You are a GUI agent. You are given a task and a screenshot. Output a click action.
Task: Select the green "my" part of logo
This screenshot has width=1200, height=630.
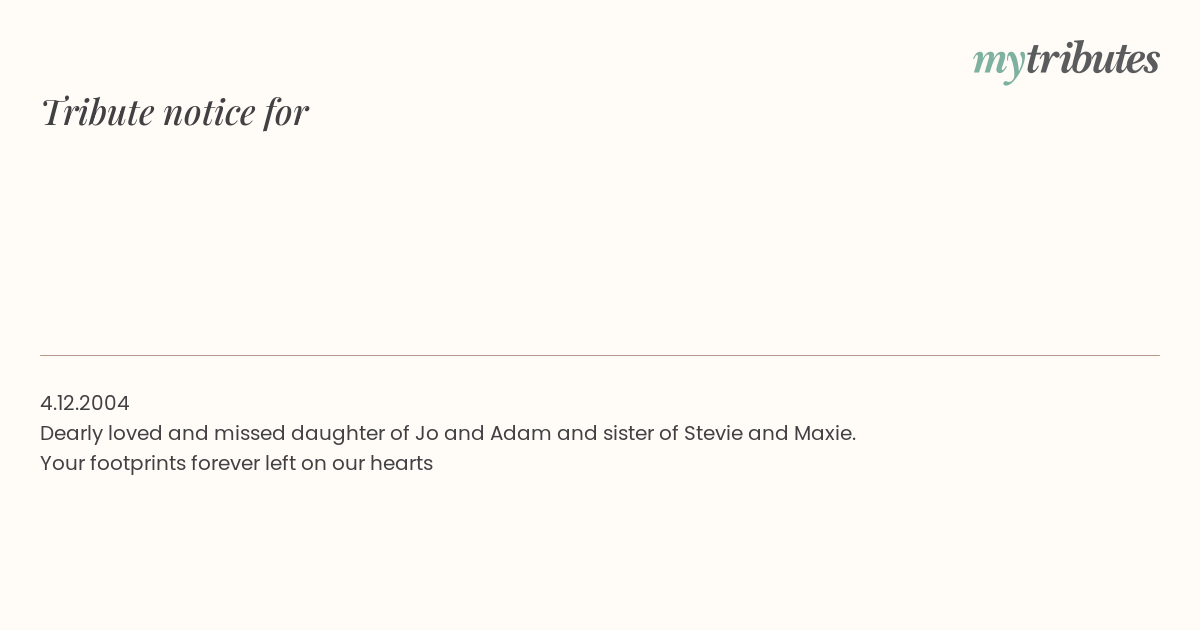click(998, 63)
